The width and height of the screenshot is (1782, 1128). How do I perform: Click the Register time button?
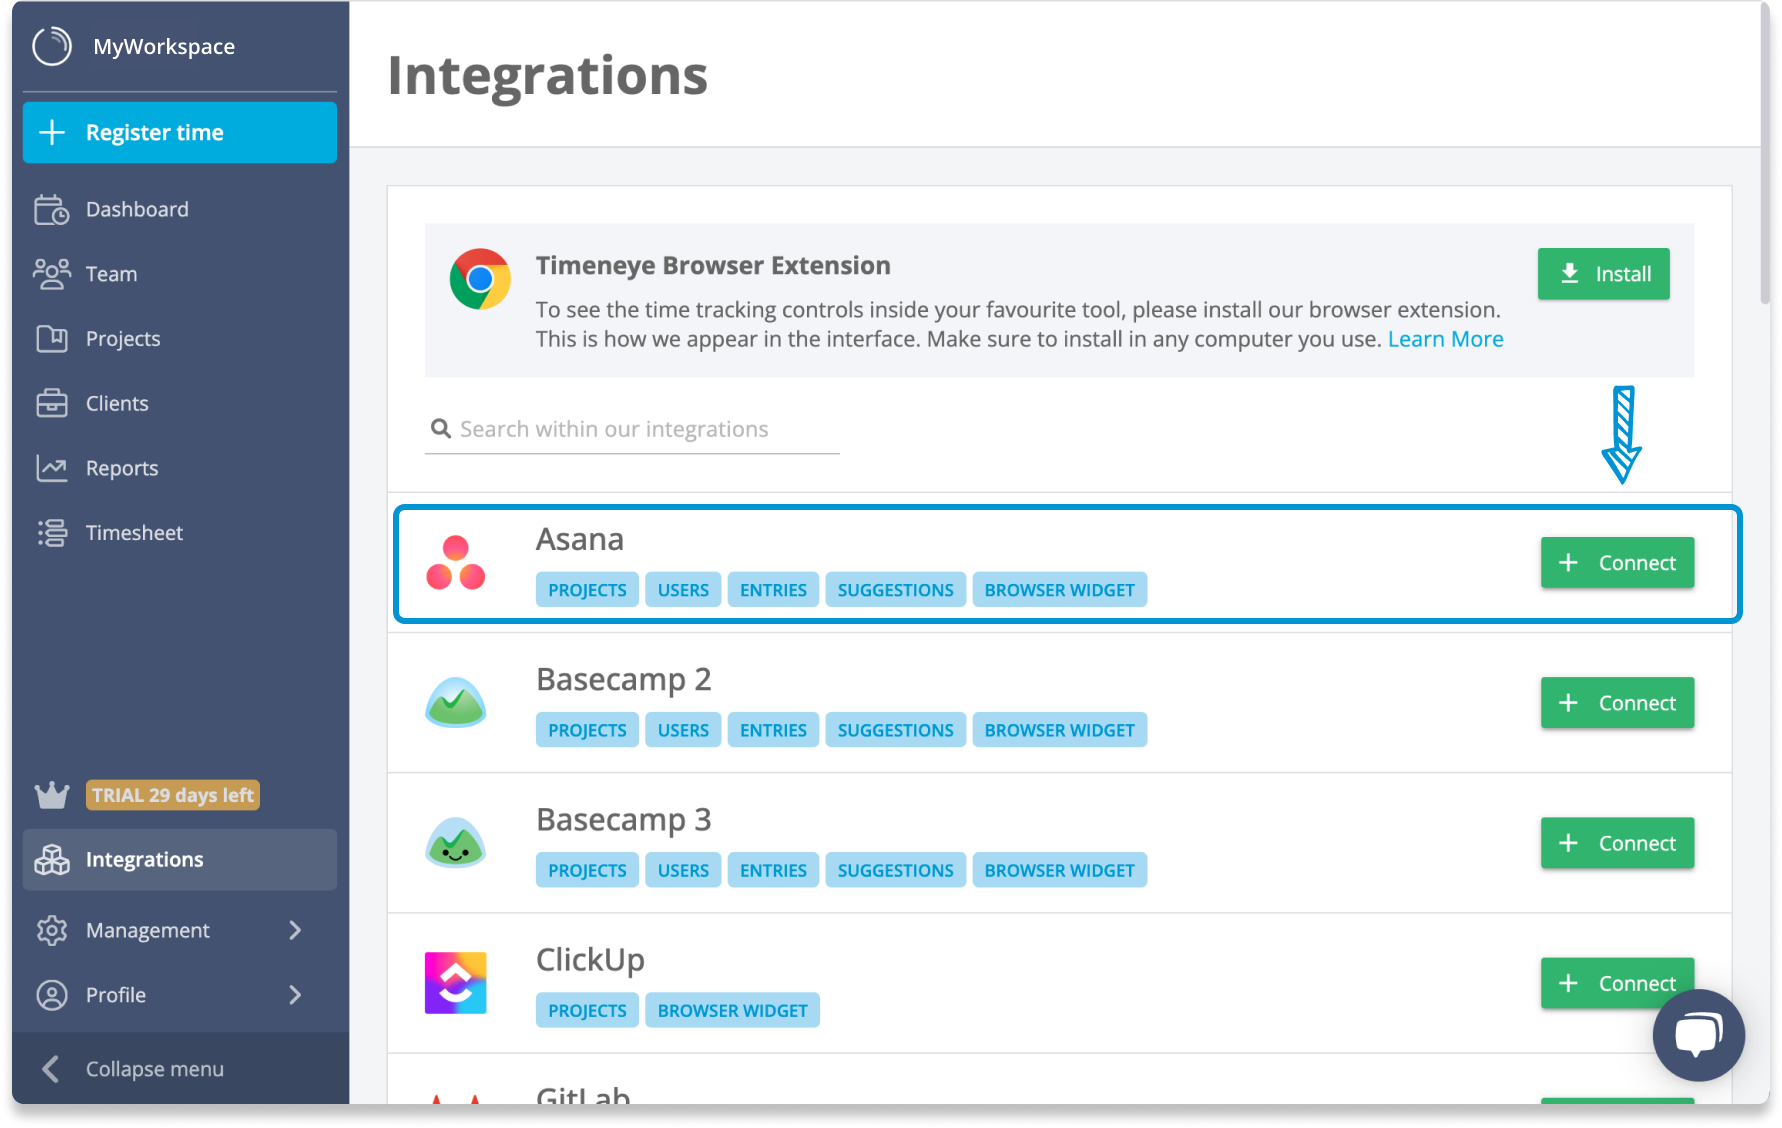[180, 132]
